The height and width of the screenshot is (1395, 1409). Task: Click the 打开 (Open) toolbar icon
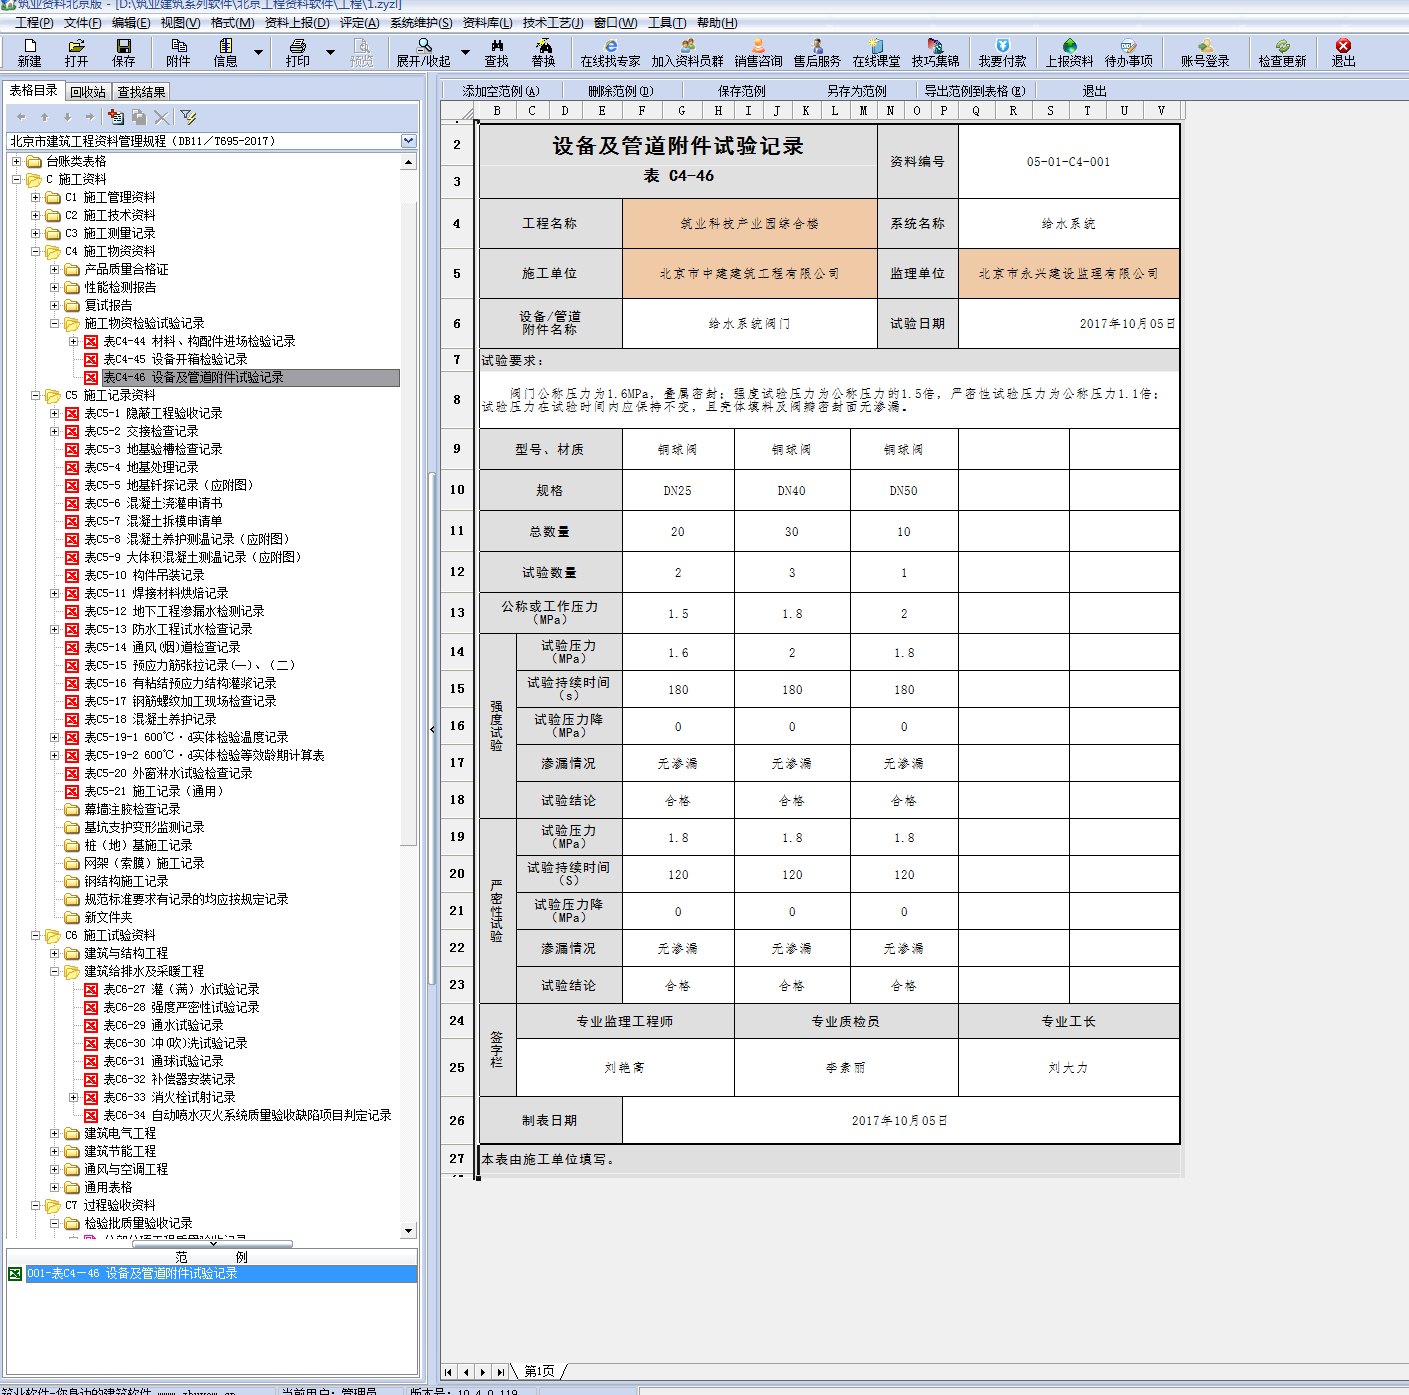pyautogui.click(x=77, y=52)
